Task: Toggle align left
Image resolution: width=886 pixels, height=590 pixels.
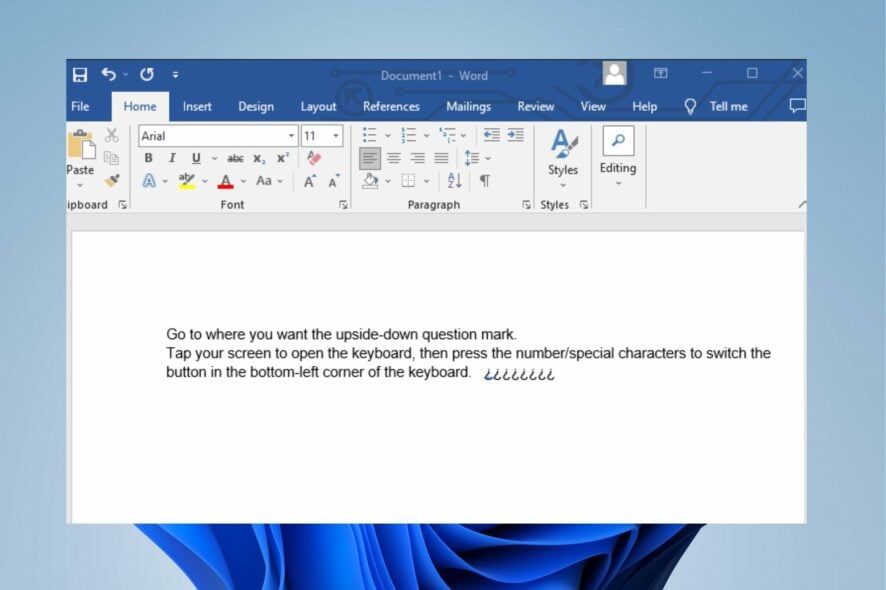Action: pyautogui.click(x=370, y=158)
